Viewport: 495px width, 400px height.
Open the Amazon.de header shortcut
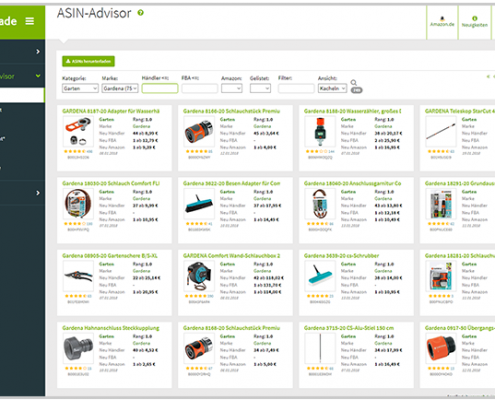[442, 22]
